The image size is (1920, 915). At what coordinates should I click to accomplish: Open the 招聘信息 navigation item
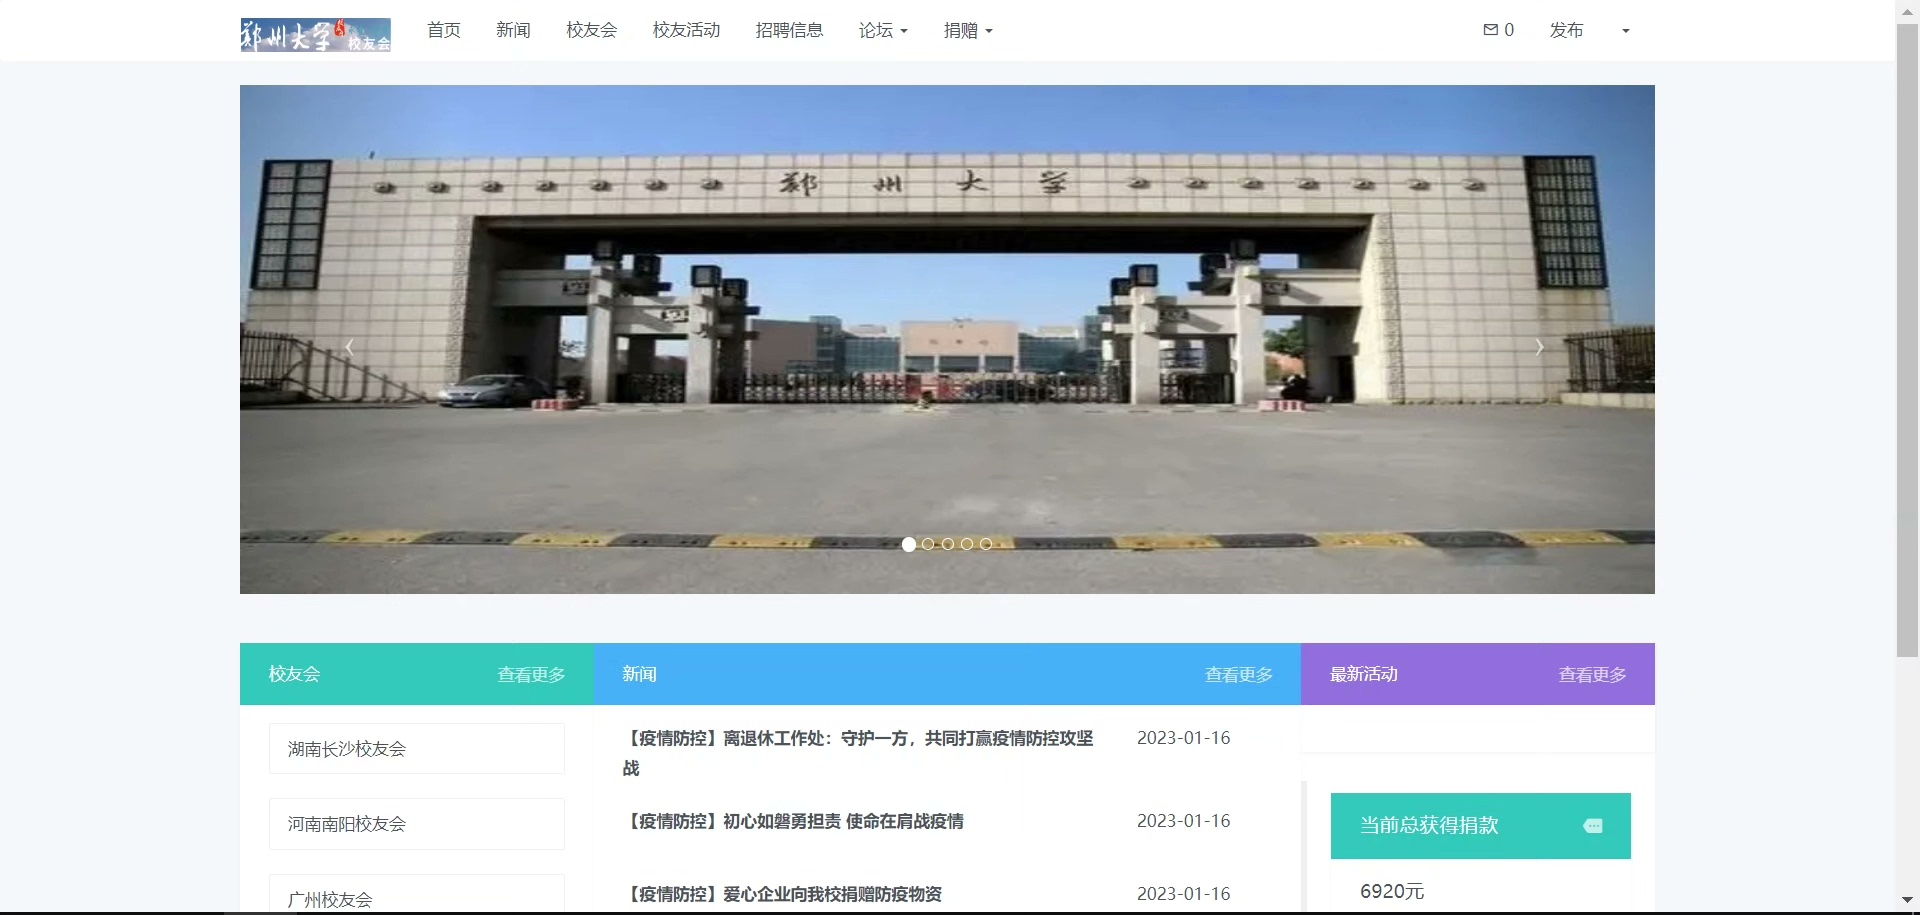tap(789, 31)
